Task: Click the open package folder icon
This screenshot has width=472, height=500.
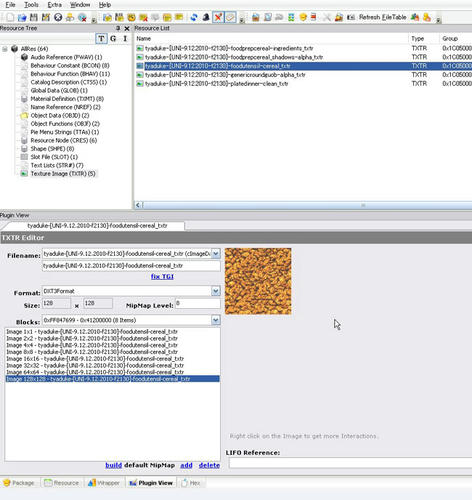Action: click(22, 17)
